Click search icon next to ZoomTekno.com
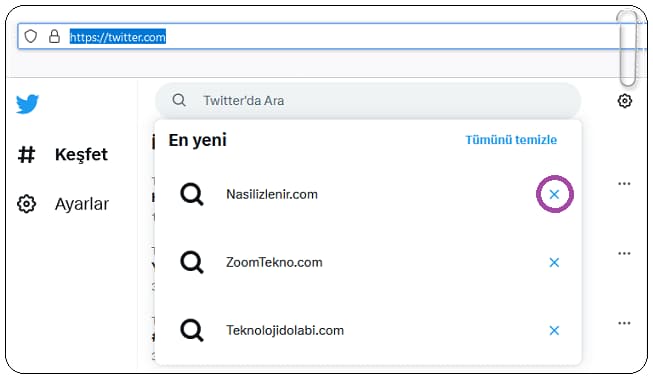Image resolution: width=653 pixels, height=379 pixels. click(x=192, y=262)
